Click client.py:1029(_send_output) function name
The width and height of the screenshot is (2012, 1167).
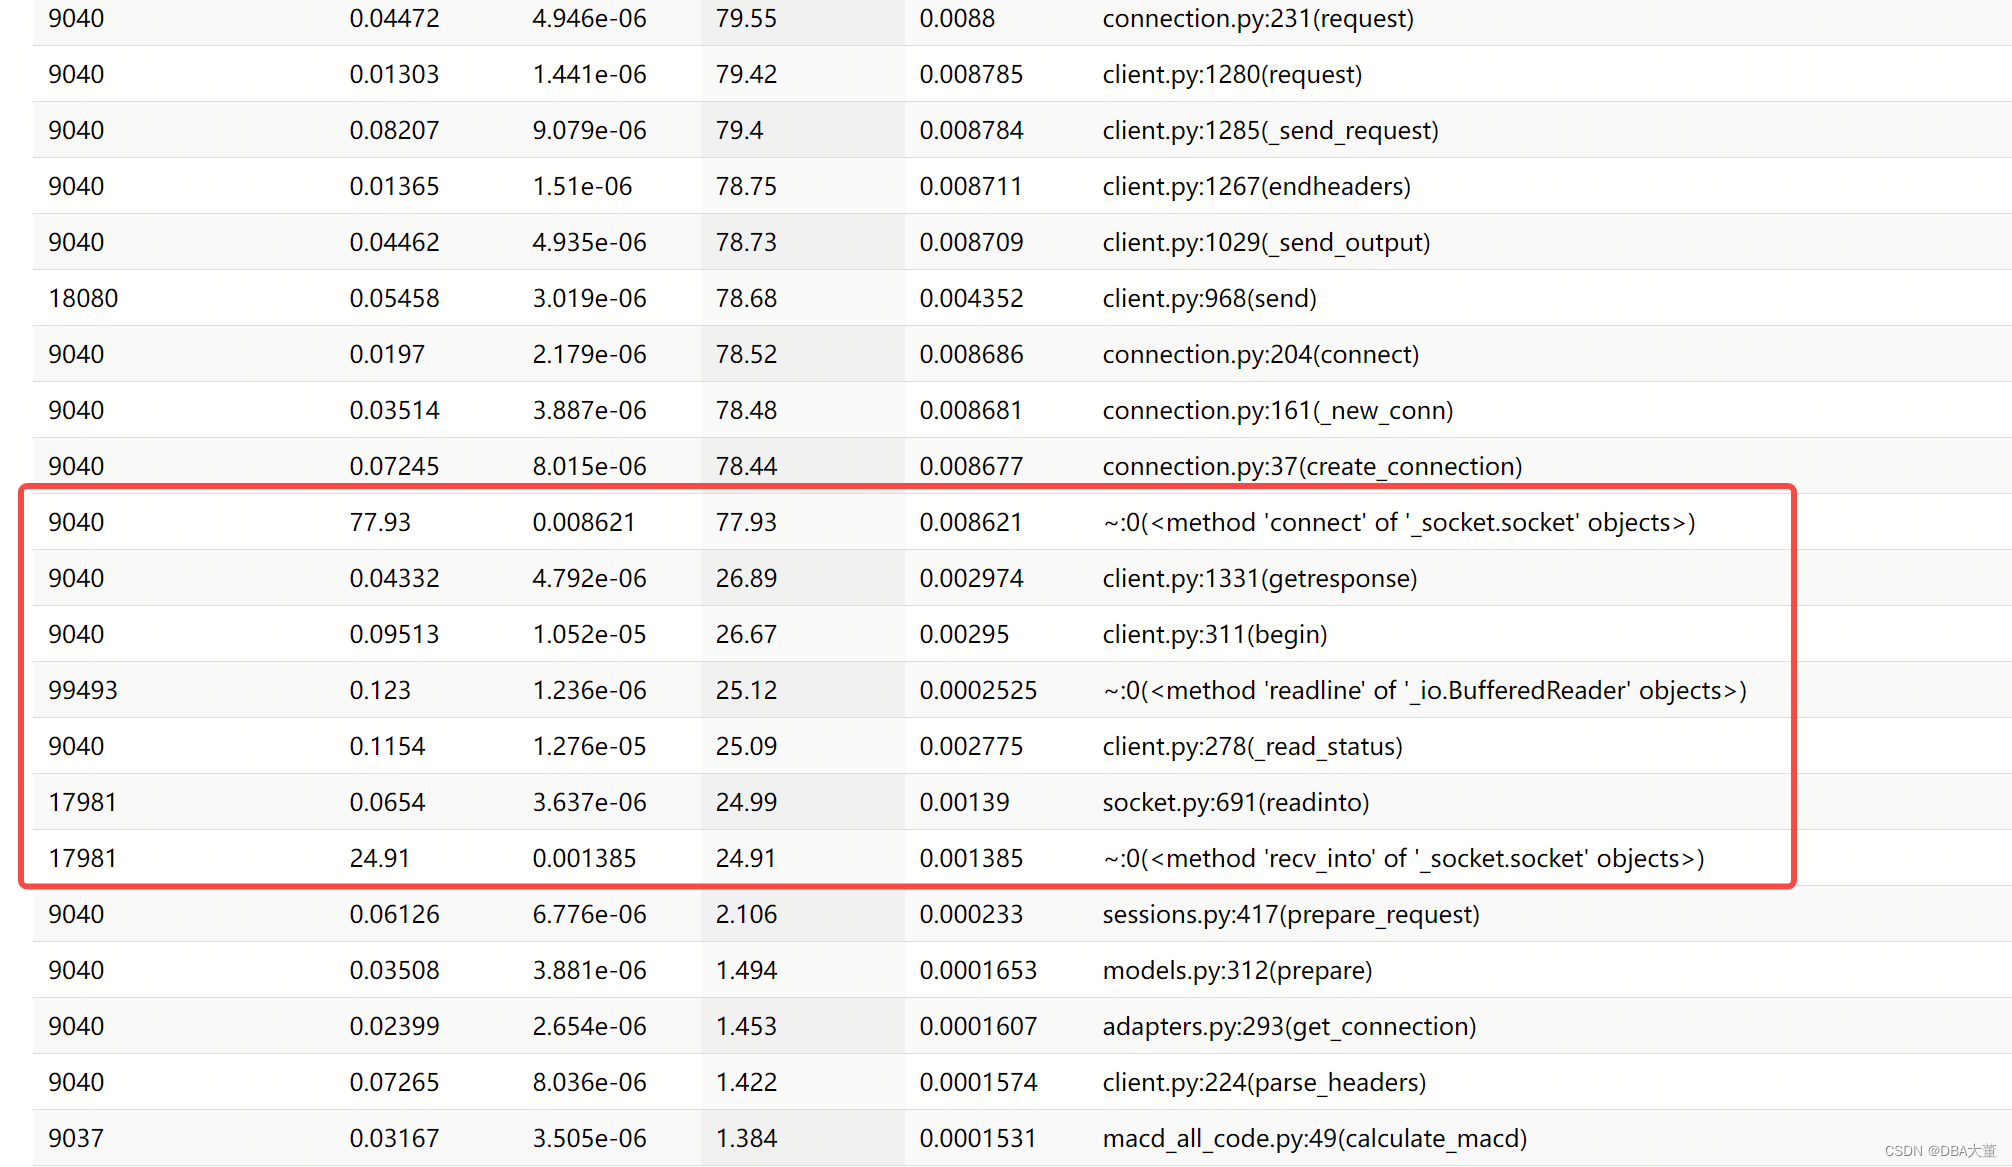pyautogui.click(x=1265, y=242)
